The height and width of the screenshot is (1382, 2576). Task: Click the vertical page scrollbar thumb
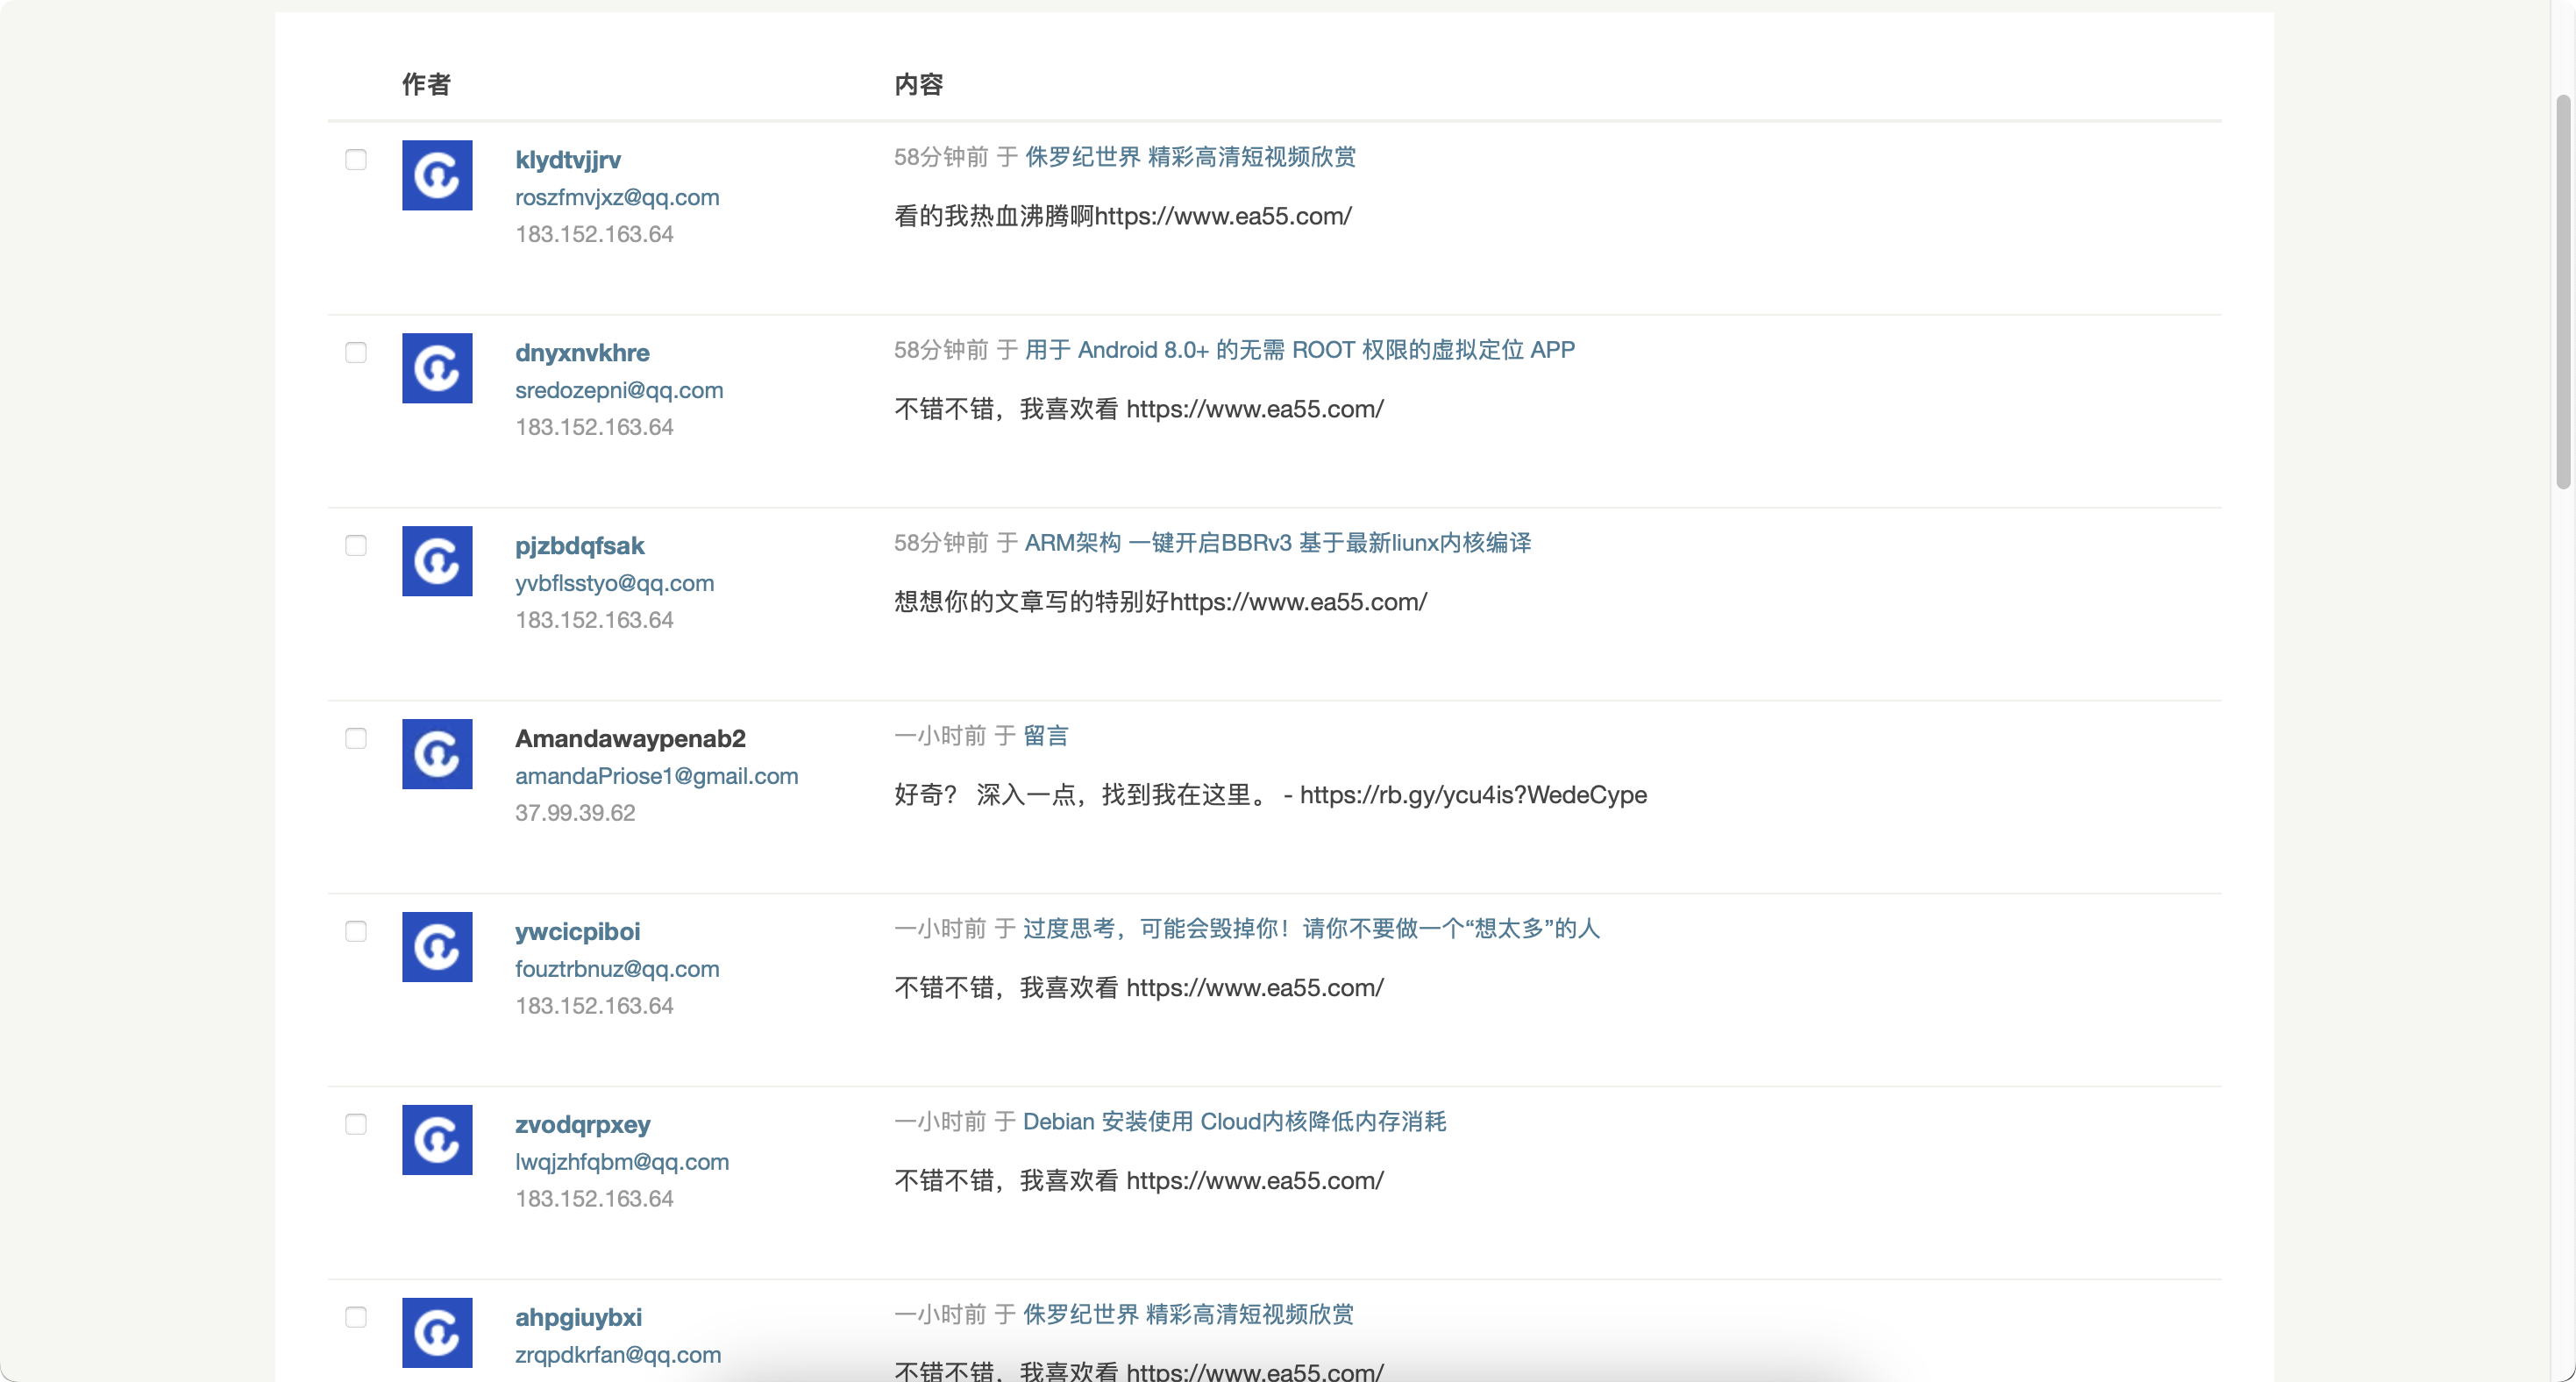2564,290
